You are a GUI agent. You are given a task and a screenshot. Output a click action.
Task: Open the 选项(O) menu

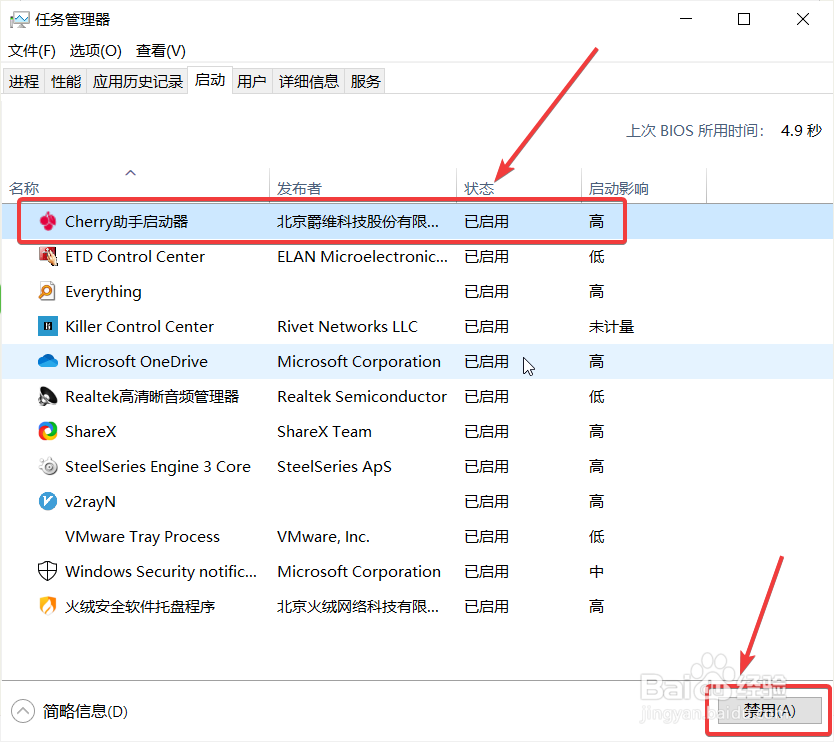95,51
